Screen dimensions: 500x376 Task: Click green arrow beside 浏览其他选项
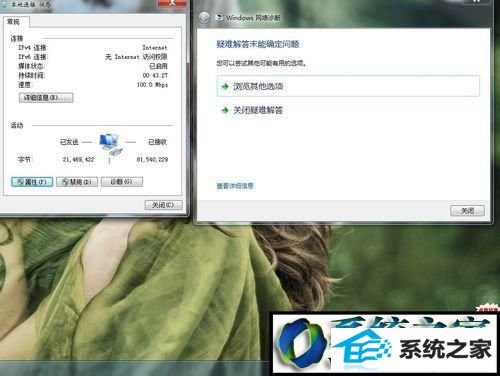pos(225,87)
